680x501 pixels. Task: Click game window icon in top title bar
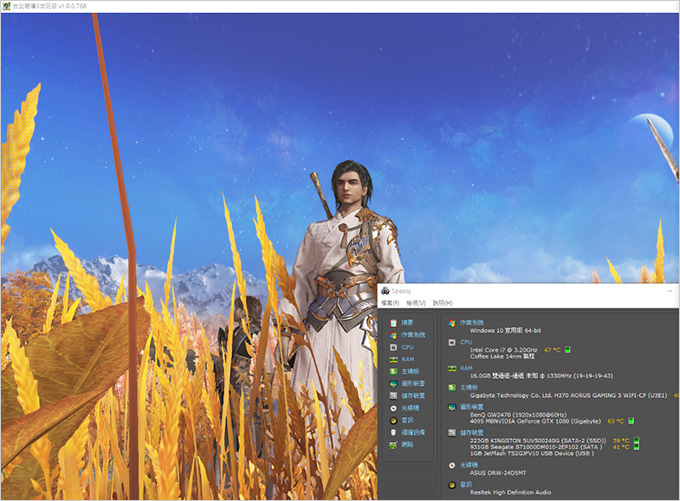click(x=6, y=6)
